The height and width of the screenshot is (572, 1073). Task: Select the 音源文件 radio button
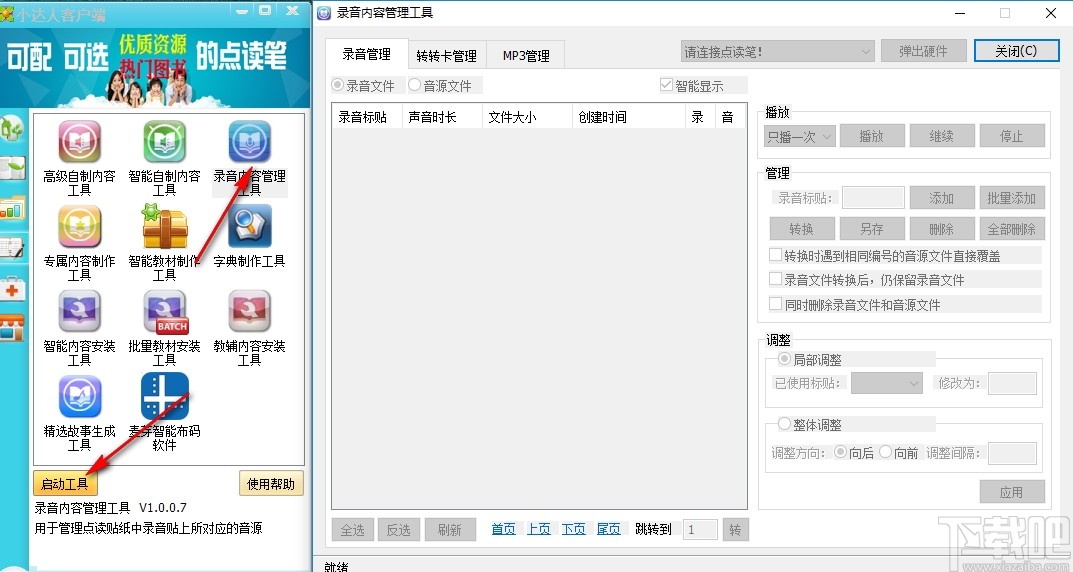pos(414,85)
